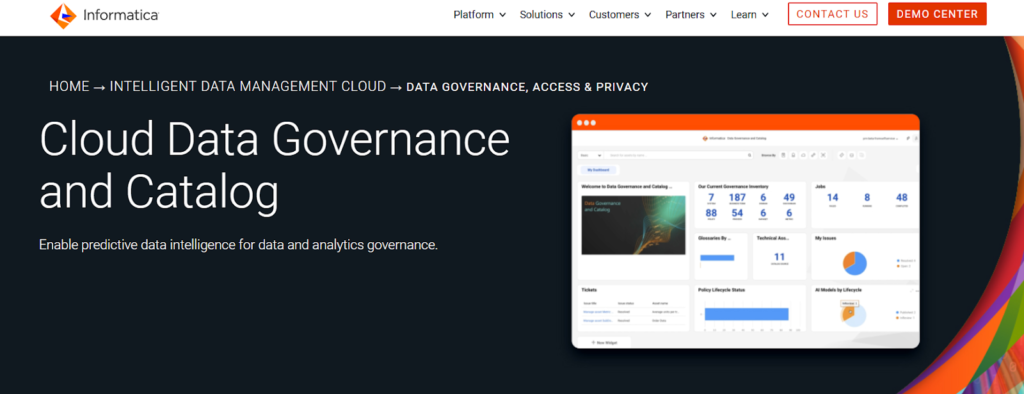This screenshot has width=1024, height=394.
Task: Click the Data Governance and Catalog banner image
Action: [634, 225]
